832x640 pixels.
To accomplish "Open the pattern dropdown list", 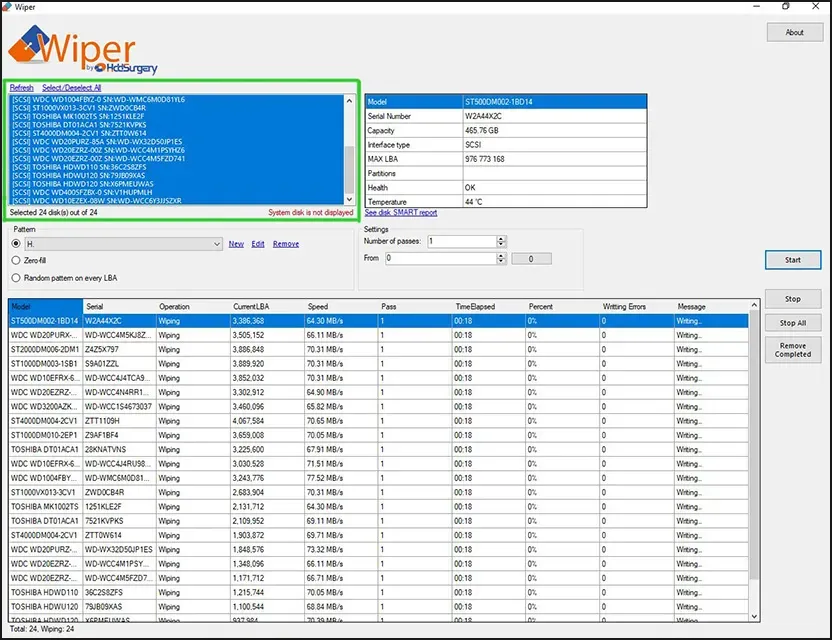I will [216, 244].
